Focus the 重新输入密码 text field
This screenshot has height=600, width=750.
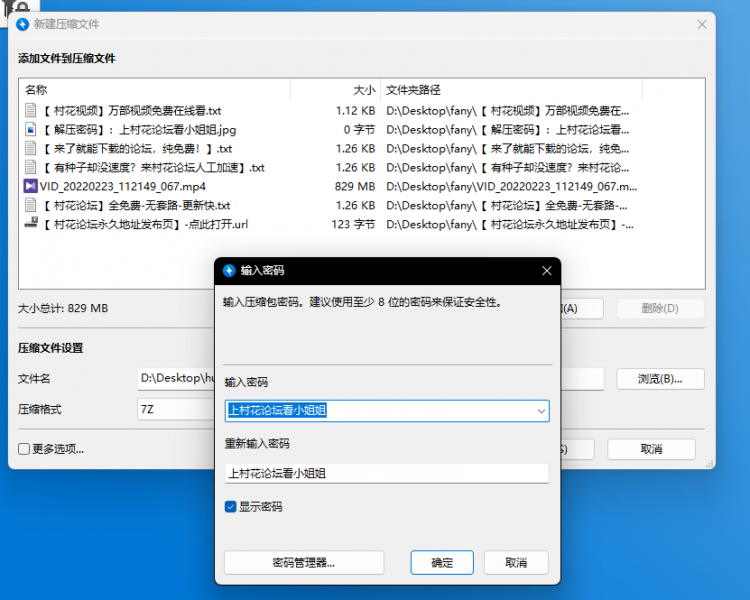pyautogui.click(x=386, y=474)
